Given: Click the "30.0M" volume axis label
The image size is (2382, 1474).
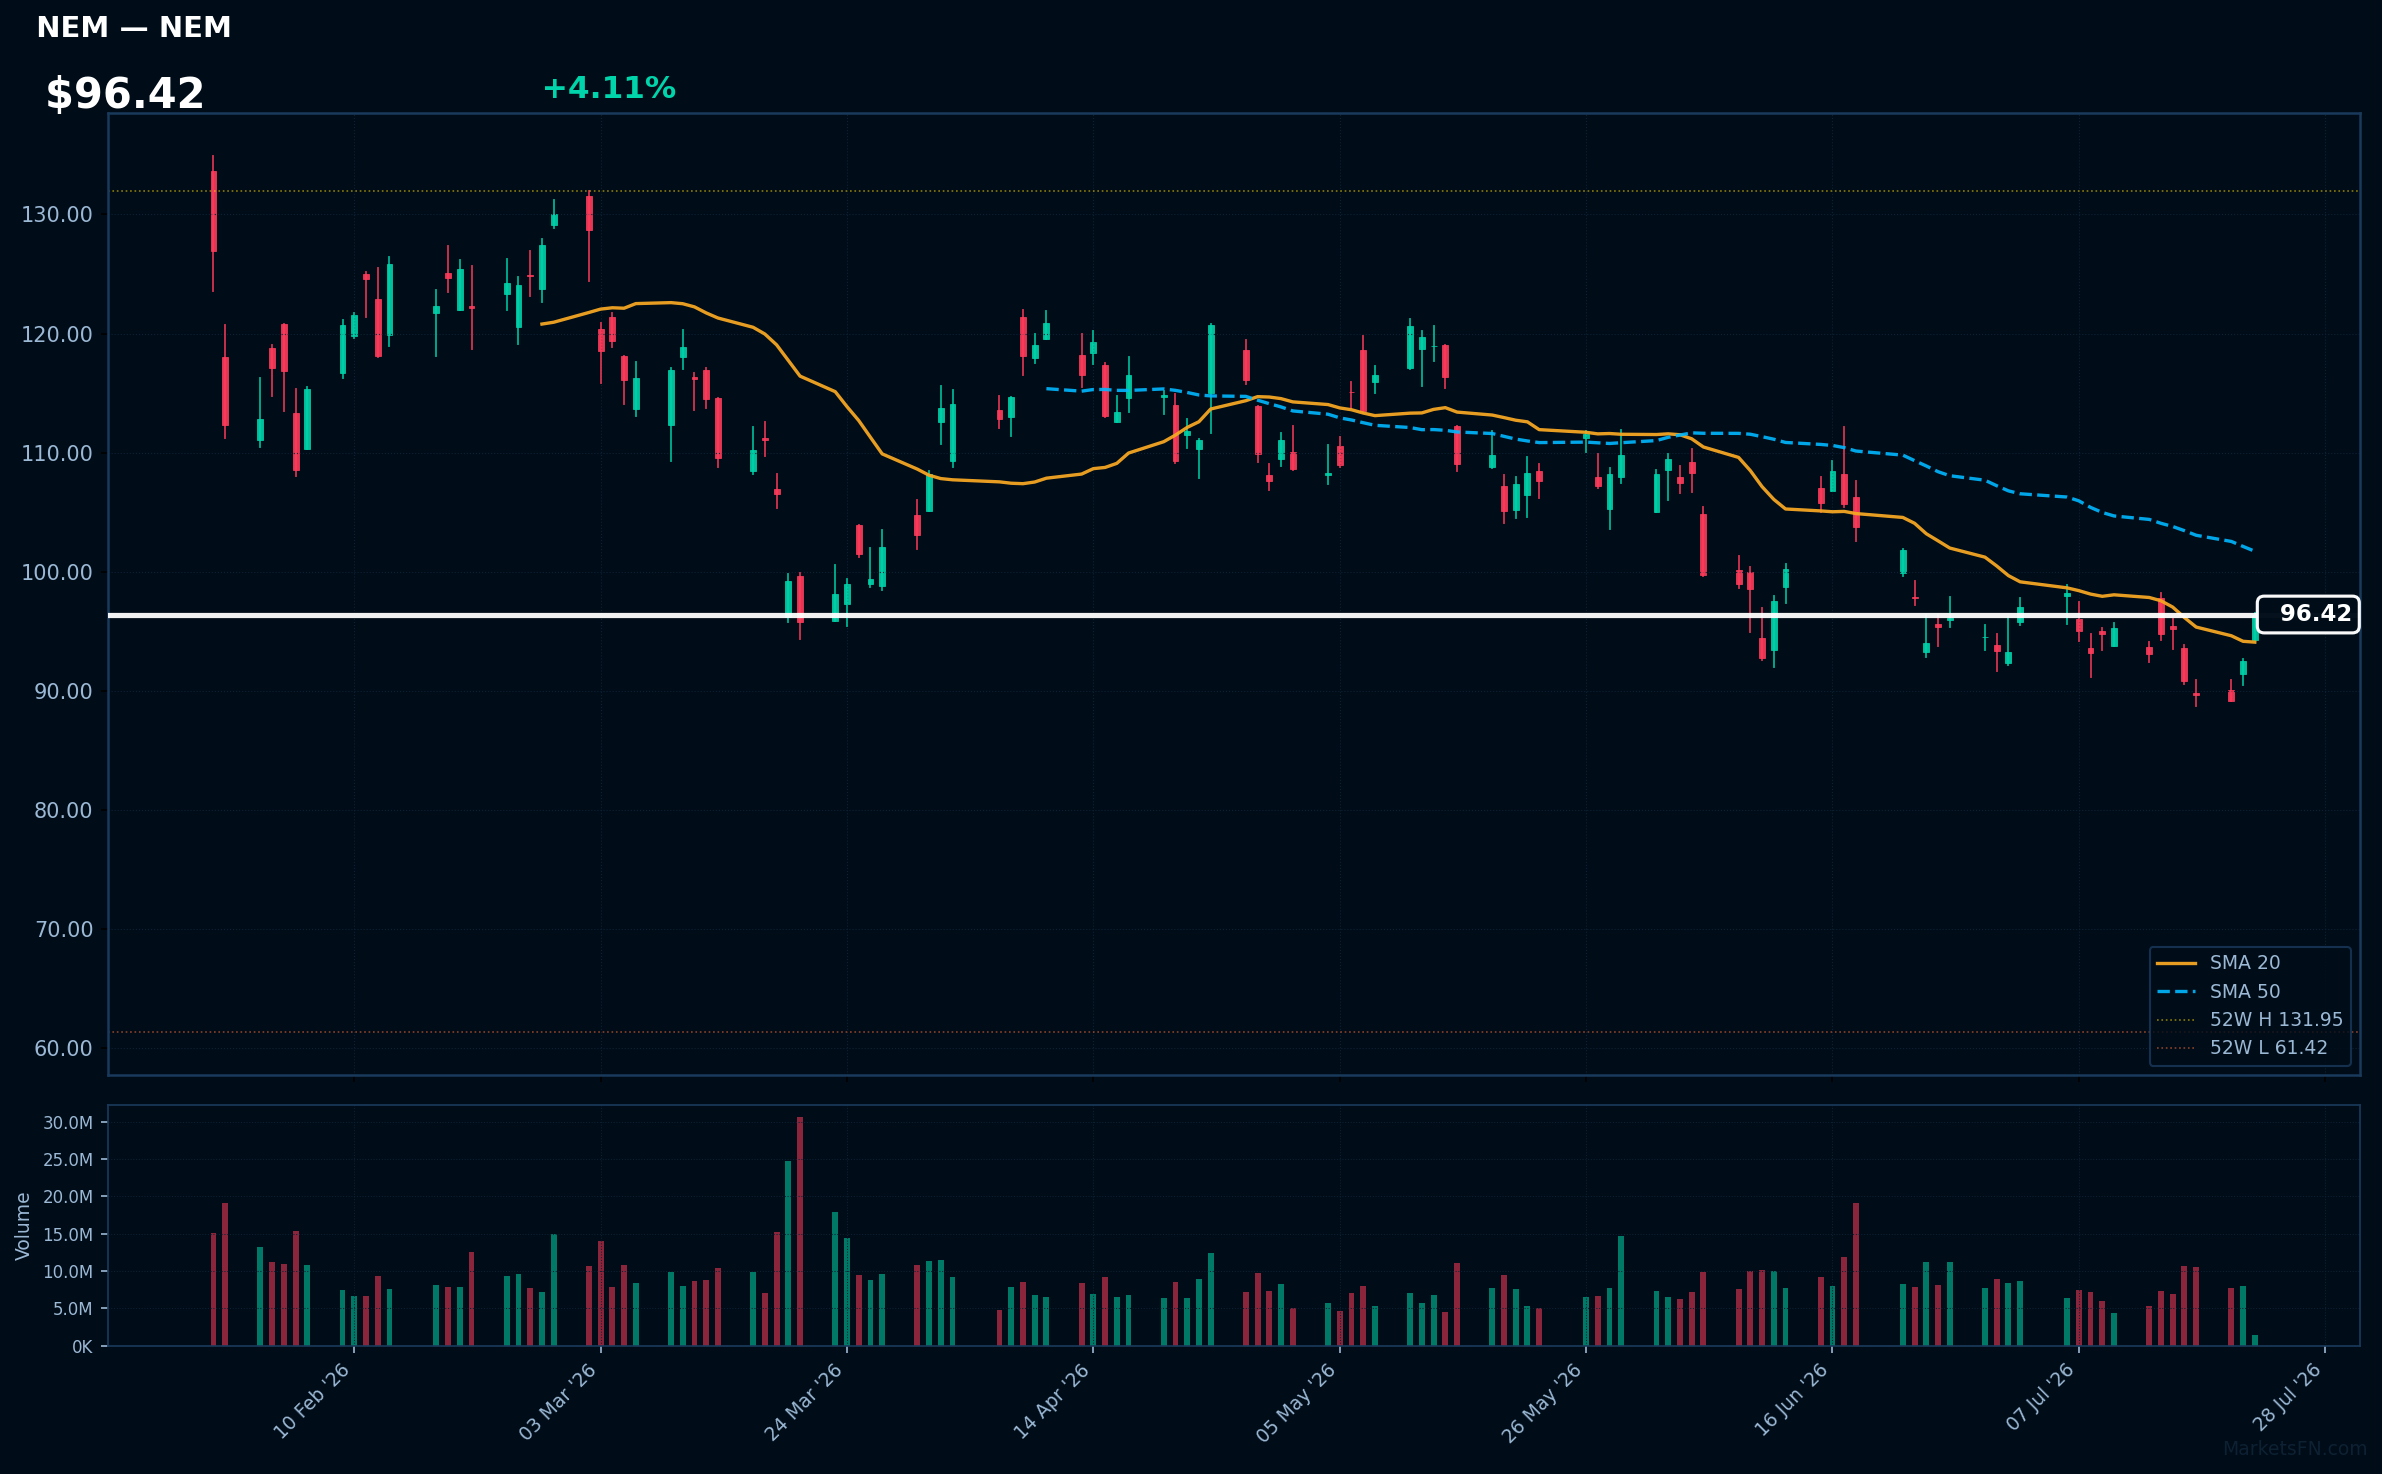Looking at the screenshot, I should point(68,1123).
